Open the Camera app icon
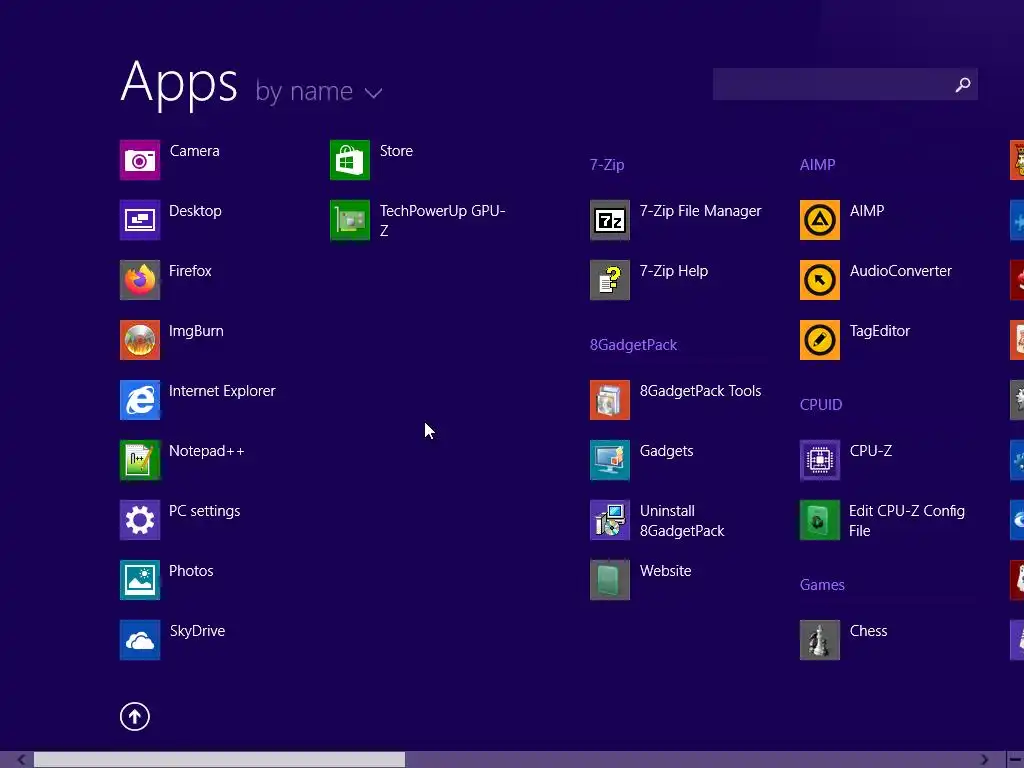 (x=140, y=160)
